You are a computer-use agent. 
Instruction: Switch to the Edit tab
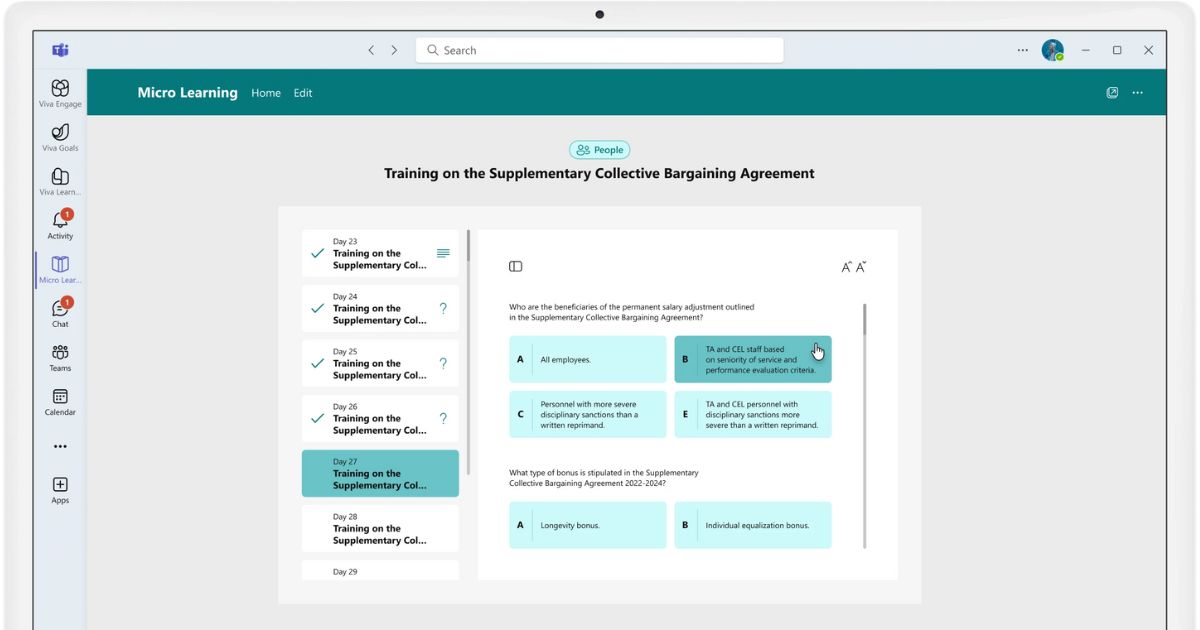pos(303,93)
